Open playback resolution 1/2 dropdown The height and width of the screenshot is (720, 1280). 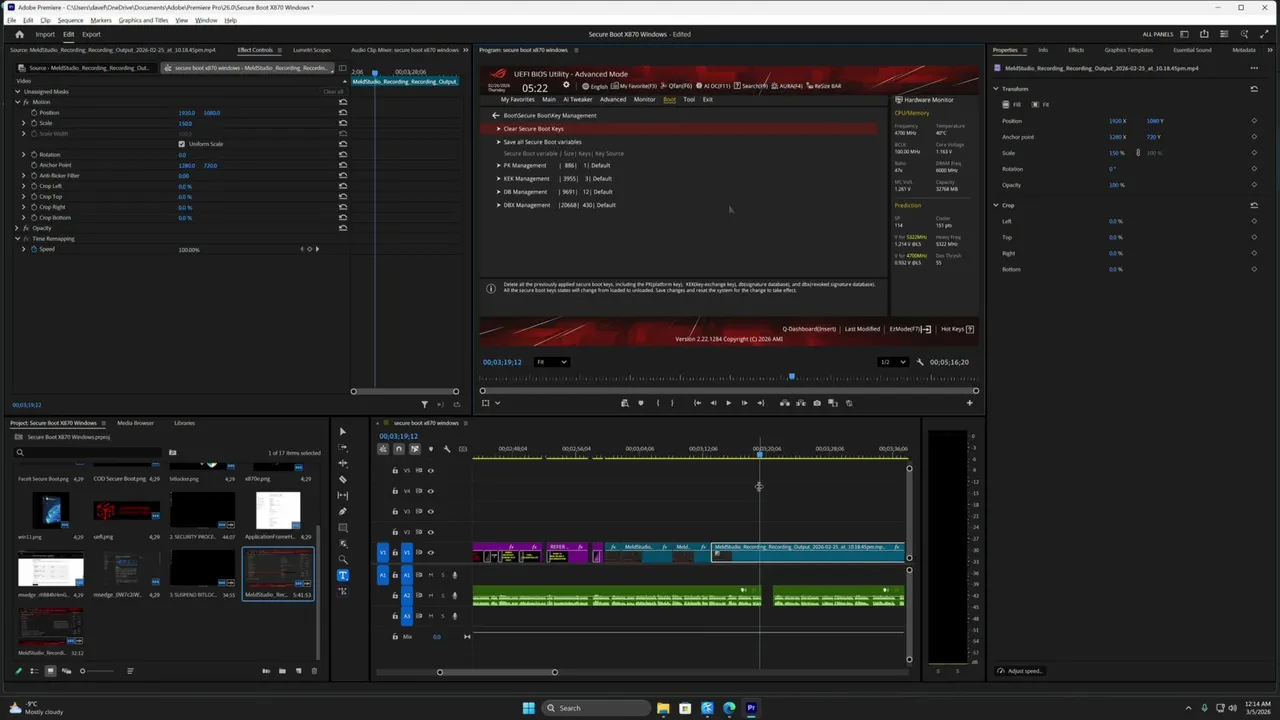(892, 362)
